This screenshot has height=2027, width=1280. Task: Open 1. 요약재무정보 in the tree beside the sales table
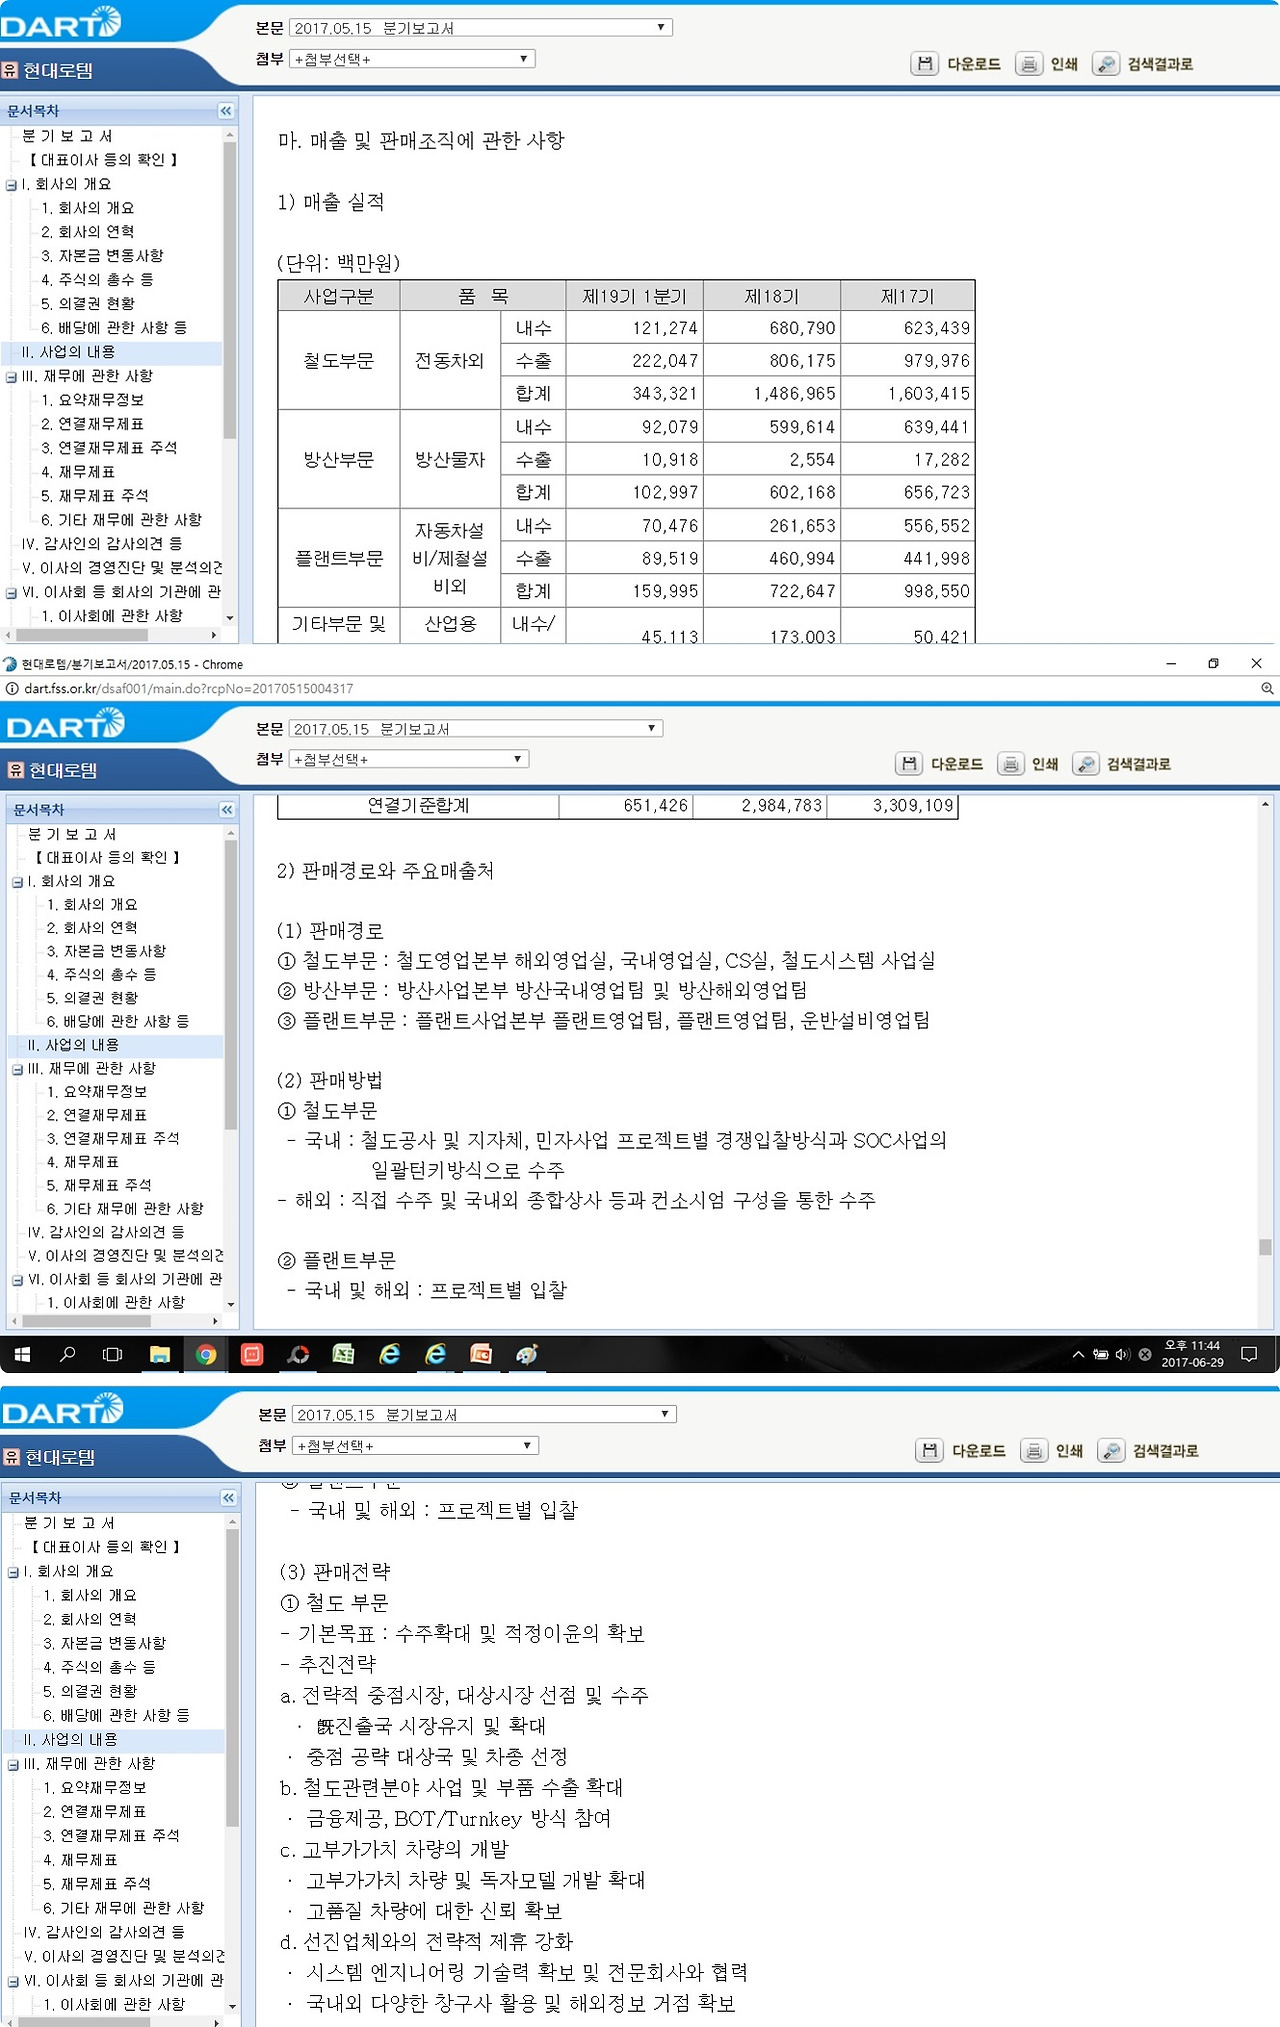pyautogui.click(x=92, y=400)
